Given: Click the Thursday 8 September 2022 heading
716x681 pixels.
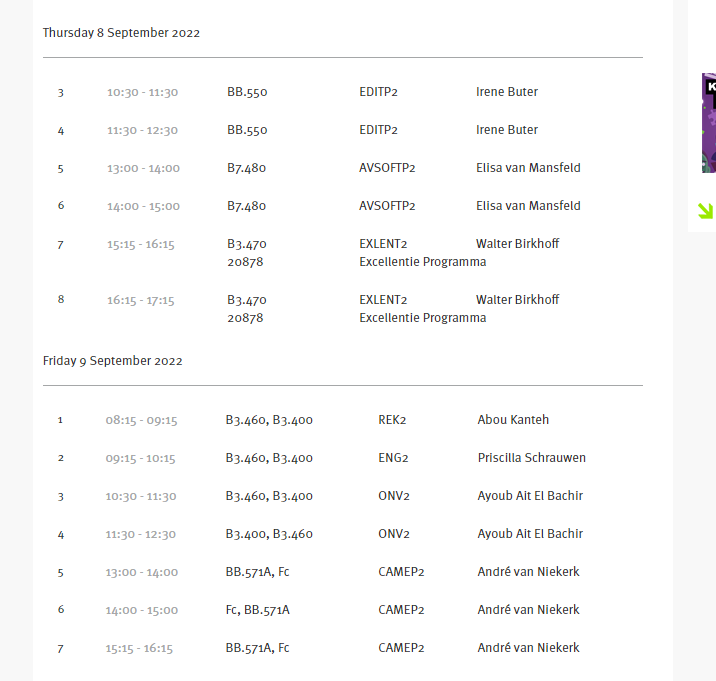Looking at the screenshot, I should click(121, 33).
